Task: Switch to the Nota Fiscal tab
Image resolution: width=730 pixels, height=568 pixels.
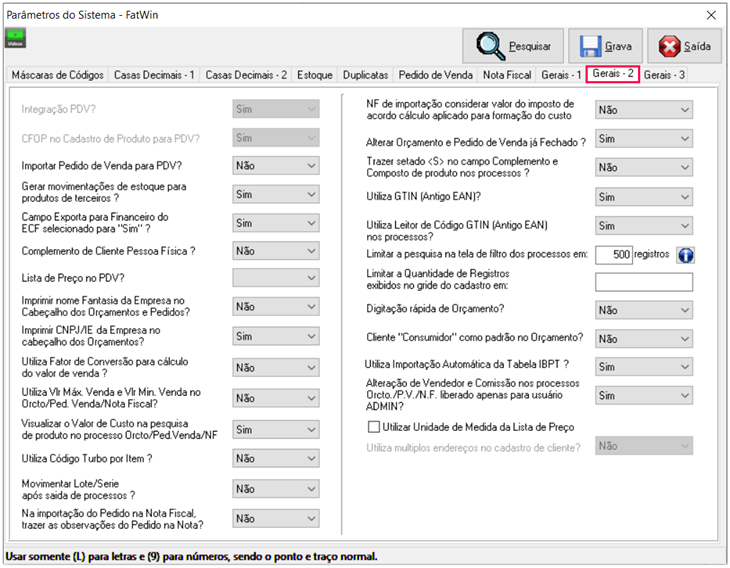Action: (507, 75)
